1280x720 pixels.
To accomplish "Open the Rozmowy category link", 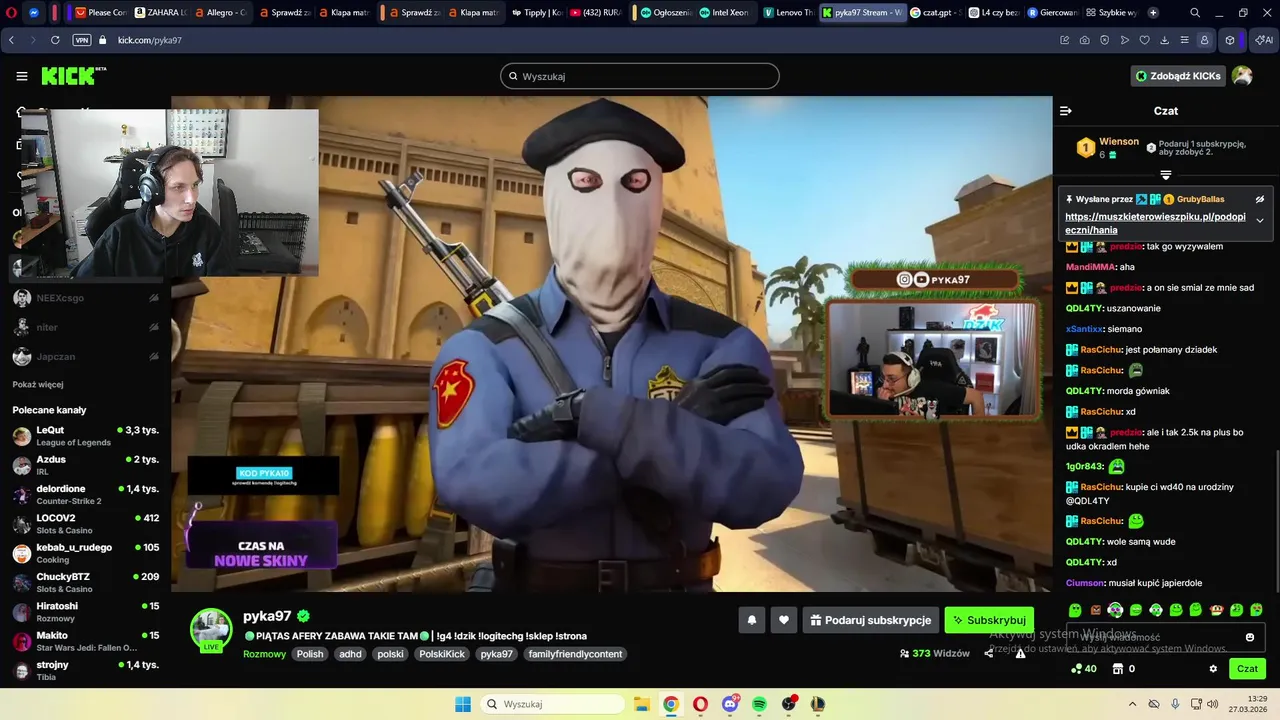I will coord(264,654).
